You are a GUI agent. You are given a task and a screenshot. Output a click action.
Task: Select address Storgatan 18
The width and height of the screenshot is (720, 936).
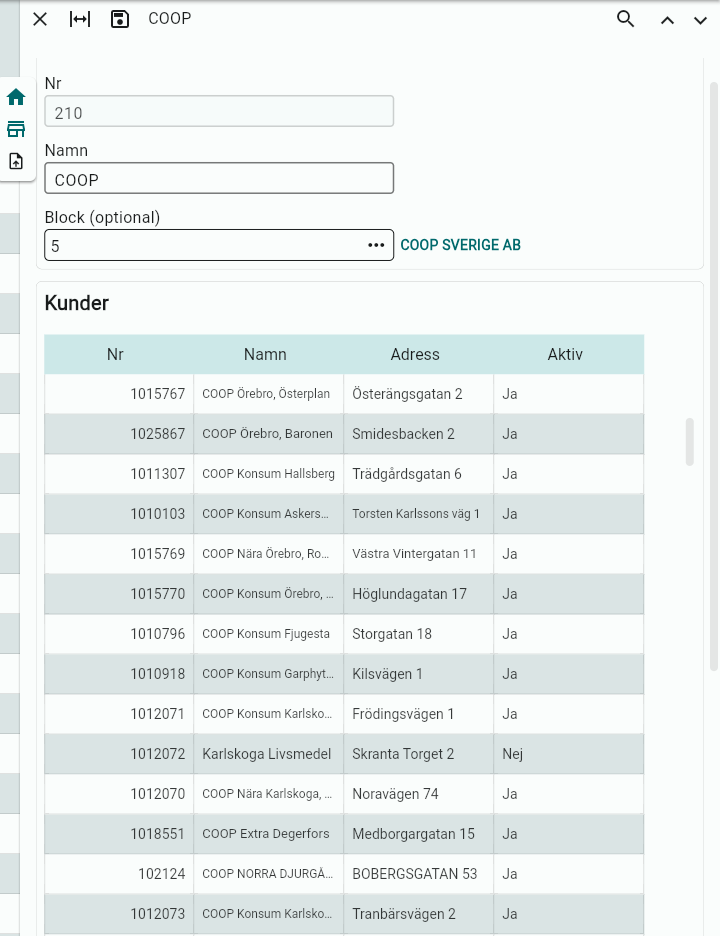(392, 634)
